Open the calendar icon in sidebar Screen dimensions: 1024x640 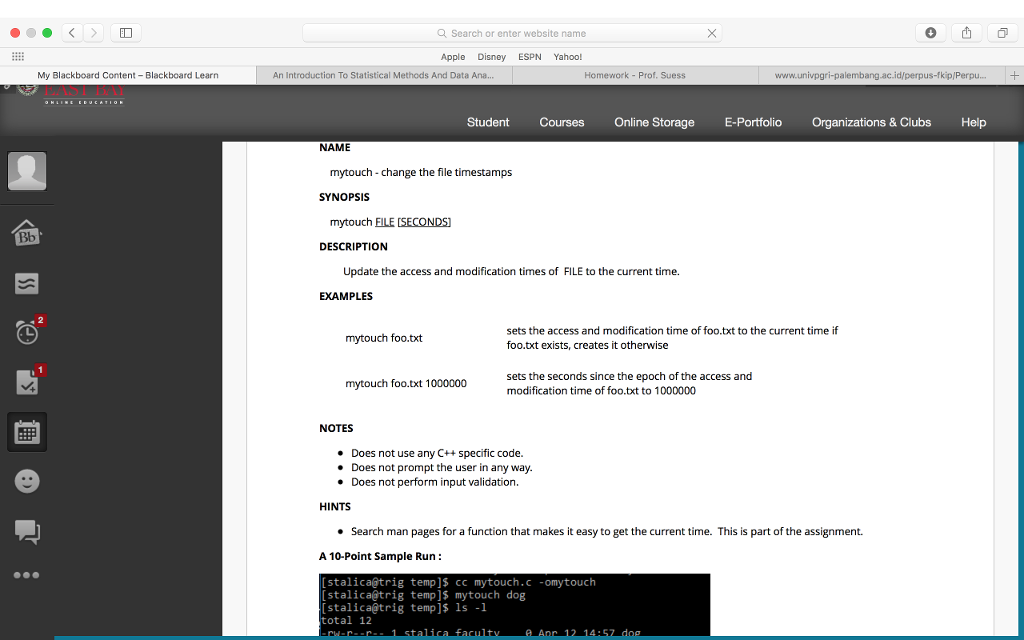click(x=27, y=432)
